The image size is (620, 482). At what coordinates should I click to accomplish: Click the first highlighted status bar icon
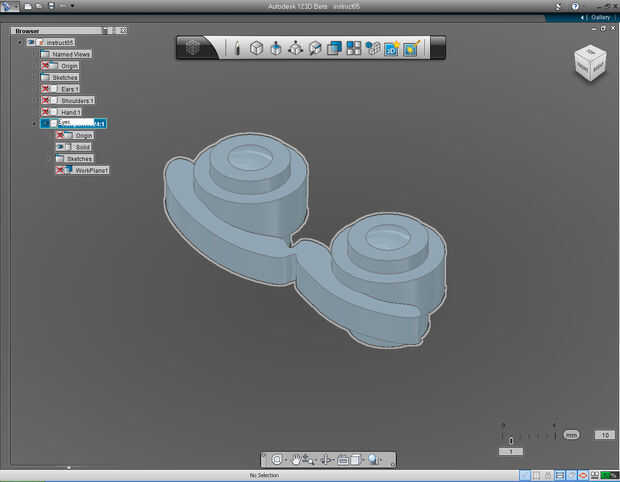point(525,475)
